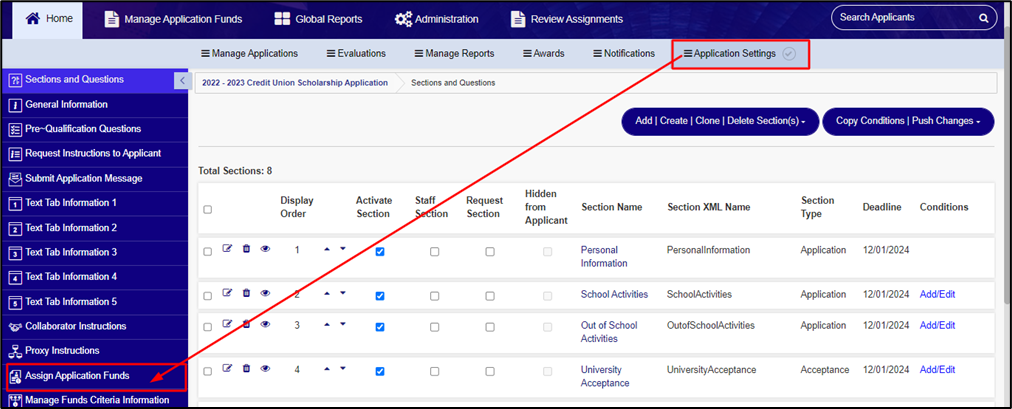
Task: Move Personal Information section down arrow
Action: click(x=343, y=248)
